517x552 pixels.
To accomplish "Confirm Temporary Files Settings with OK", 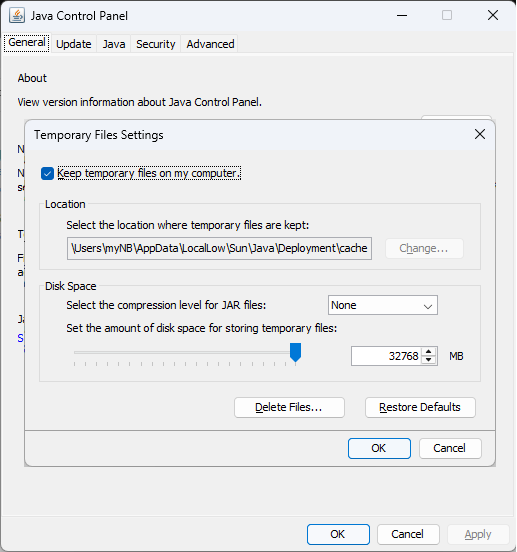I will click(379, 448).
